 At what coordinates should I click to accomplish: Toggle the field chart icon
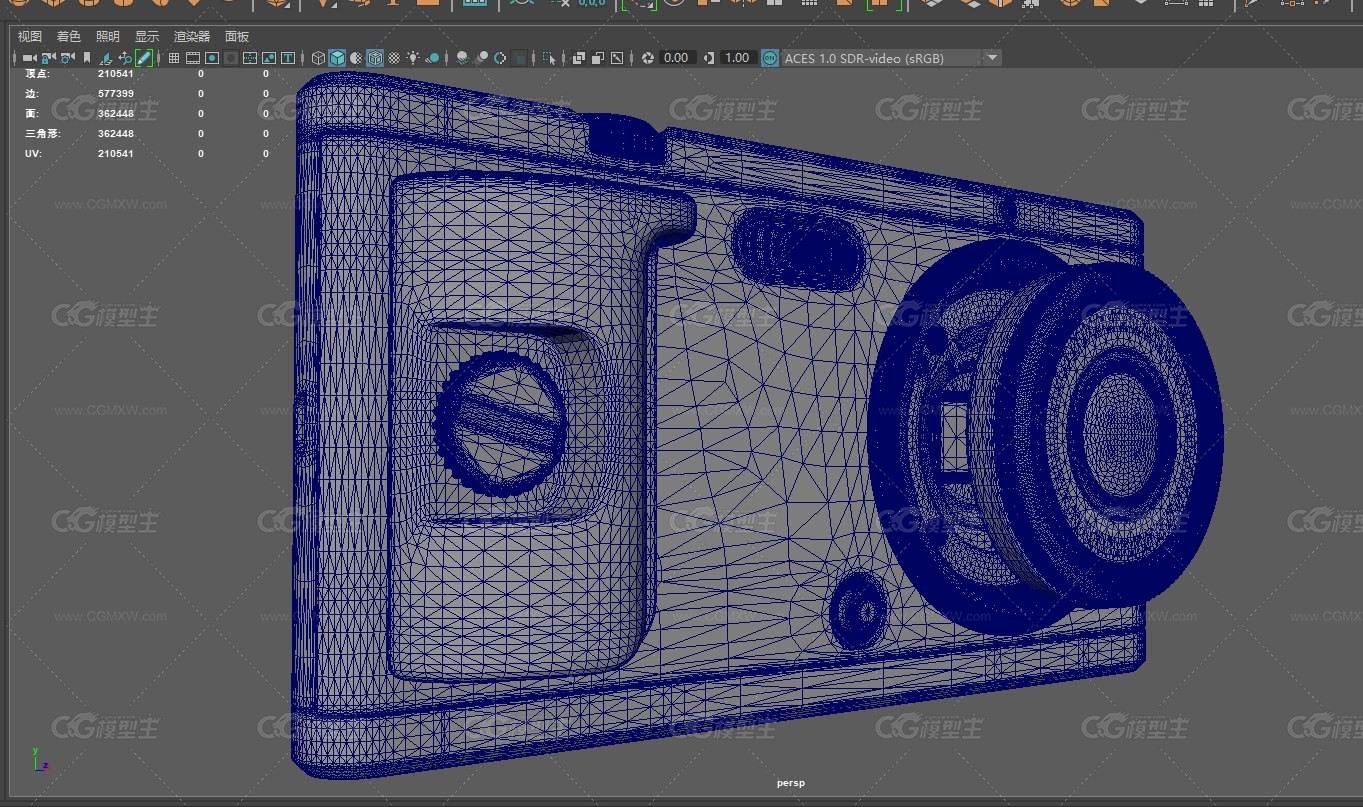click(250, 58)
